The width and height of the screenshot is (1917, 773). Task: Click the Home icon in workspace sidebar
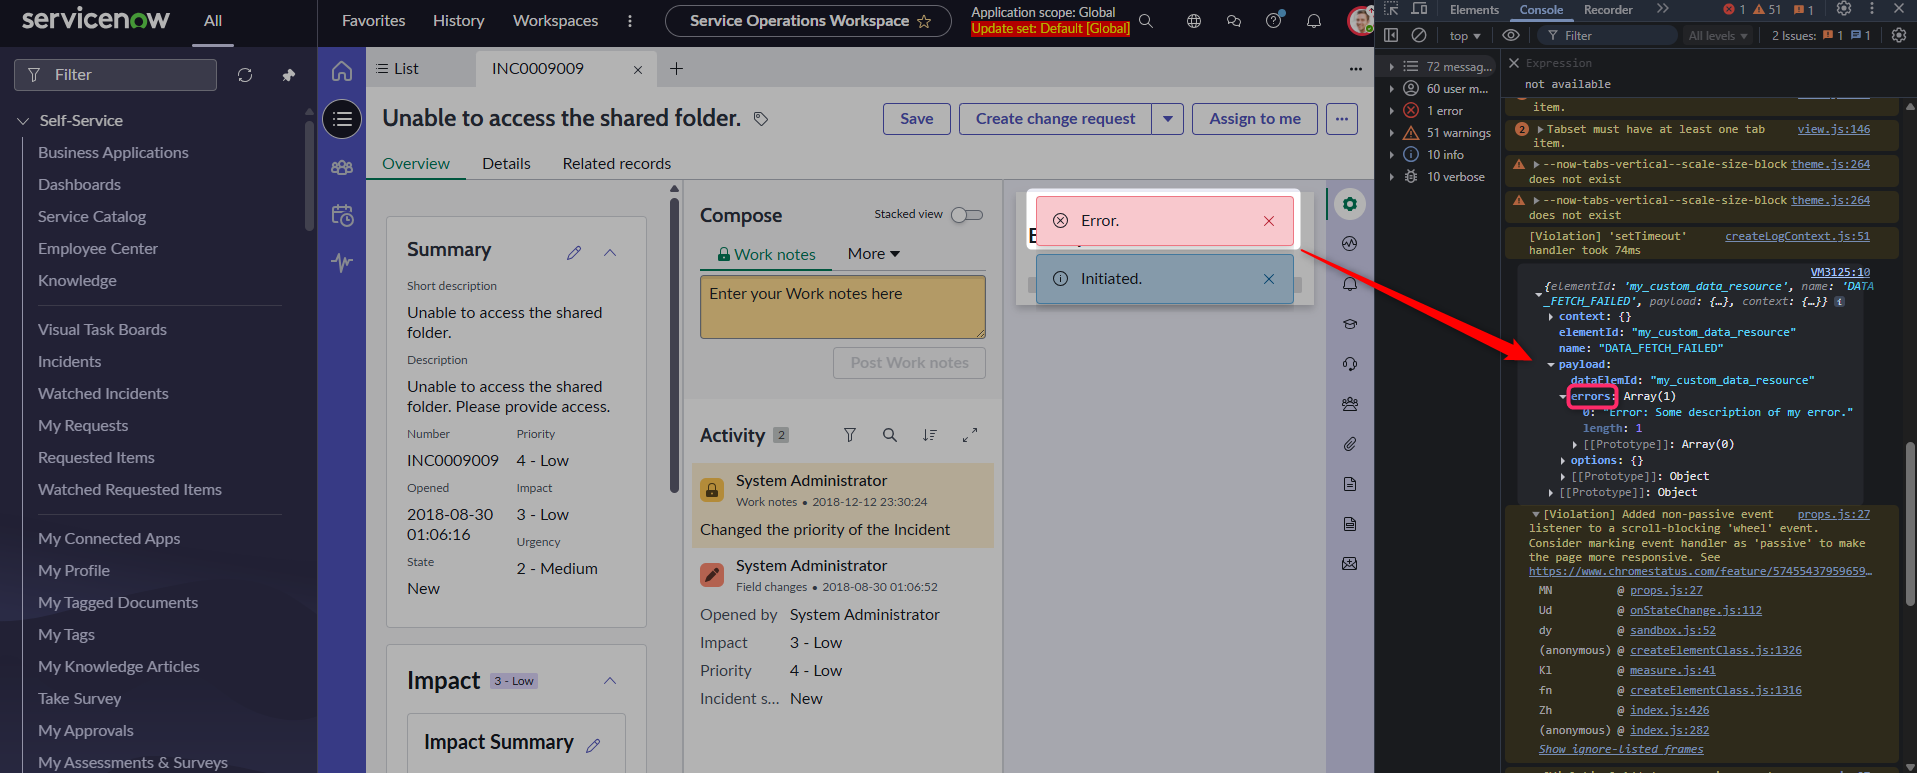(342, 71)
